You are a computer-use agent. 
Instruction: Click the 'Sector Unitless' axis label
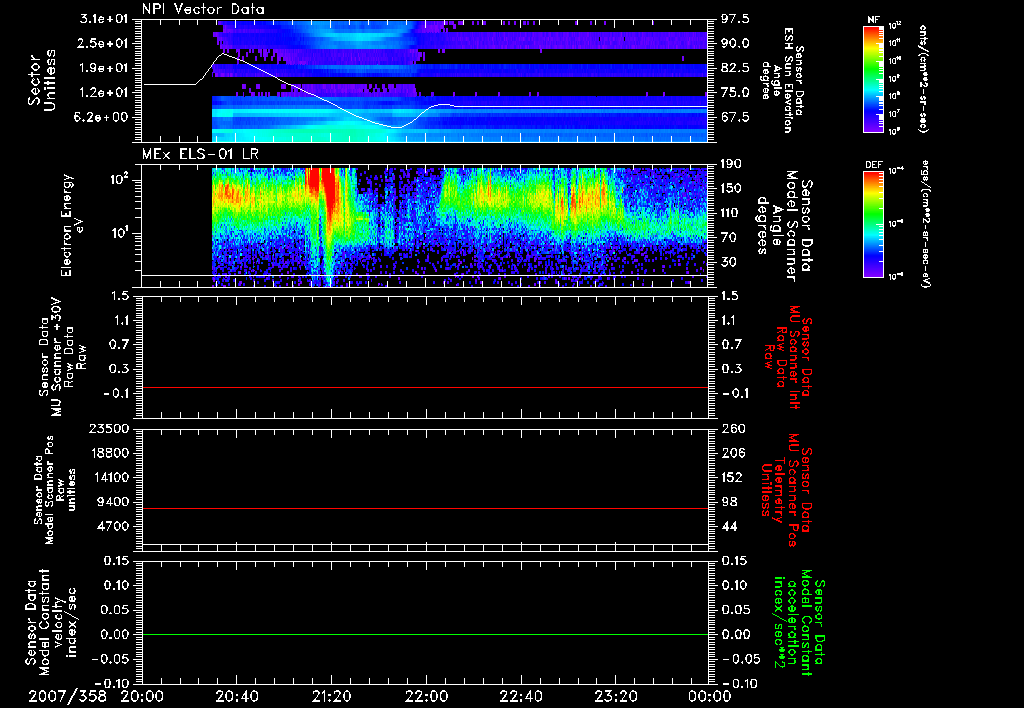click(42, 80)
